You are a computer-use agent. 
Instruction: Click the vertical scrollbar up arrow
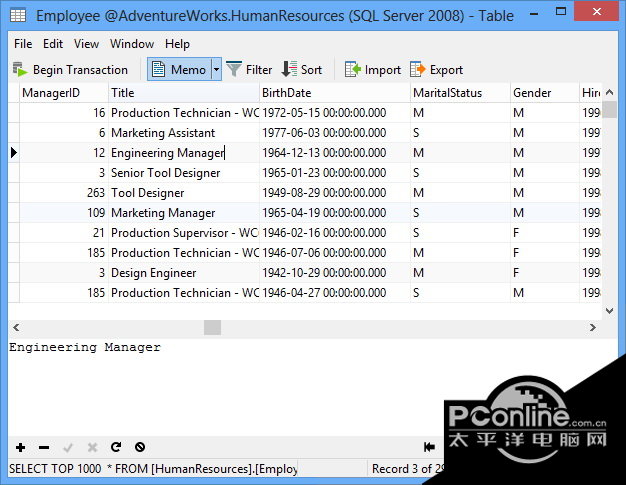pos(609,92)
